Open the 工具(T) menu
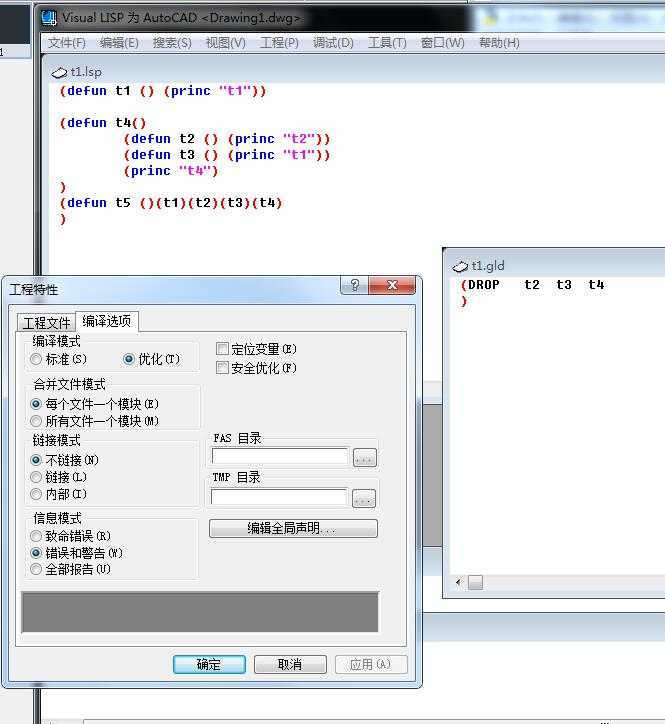 point(387,43)
